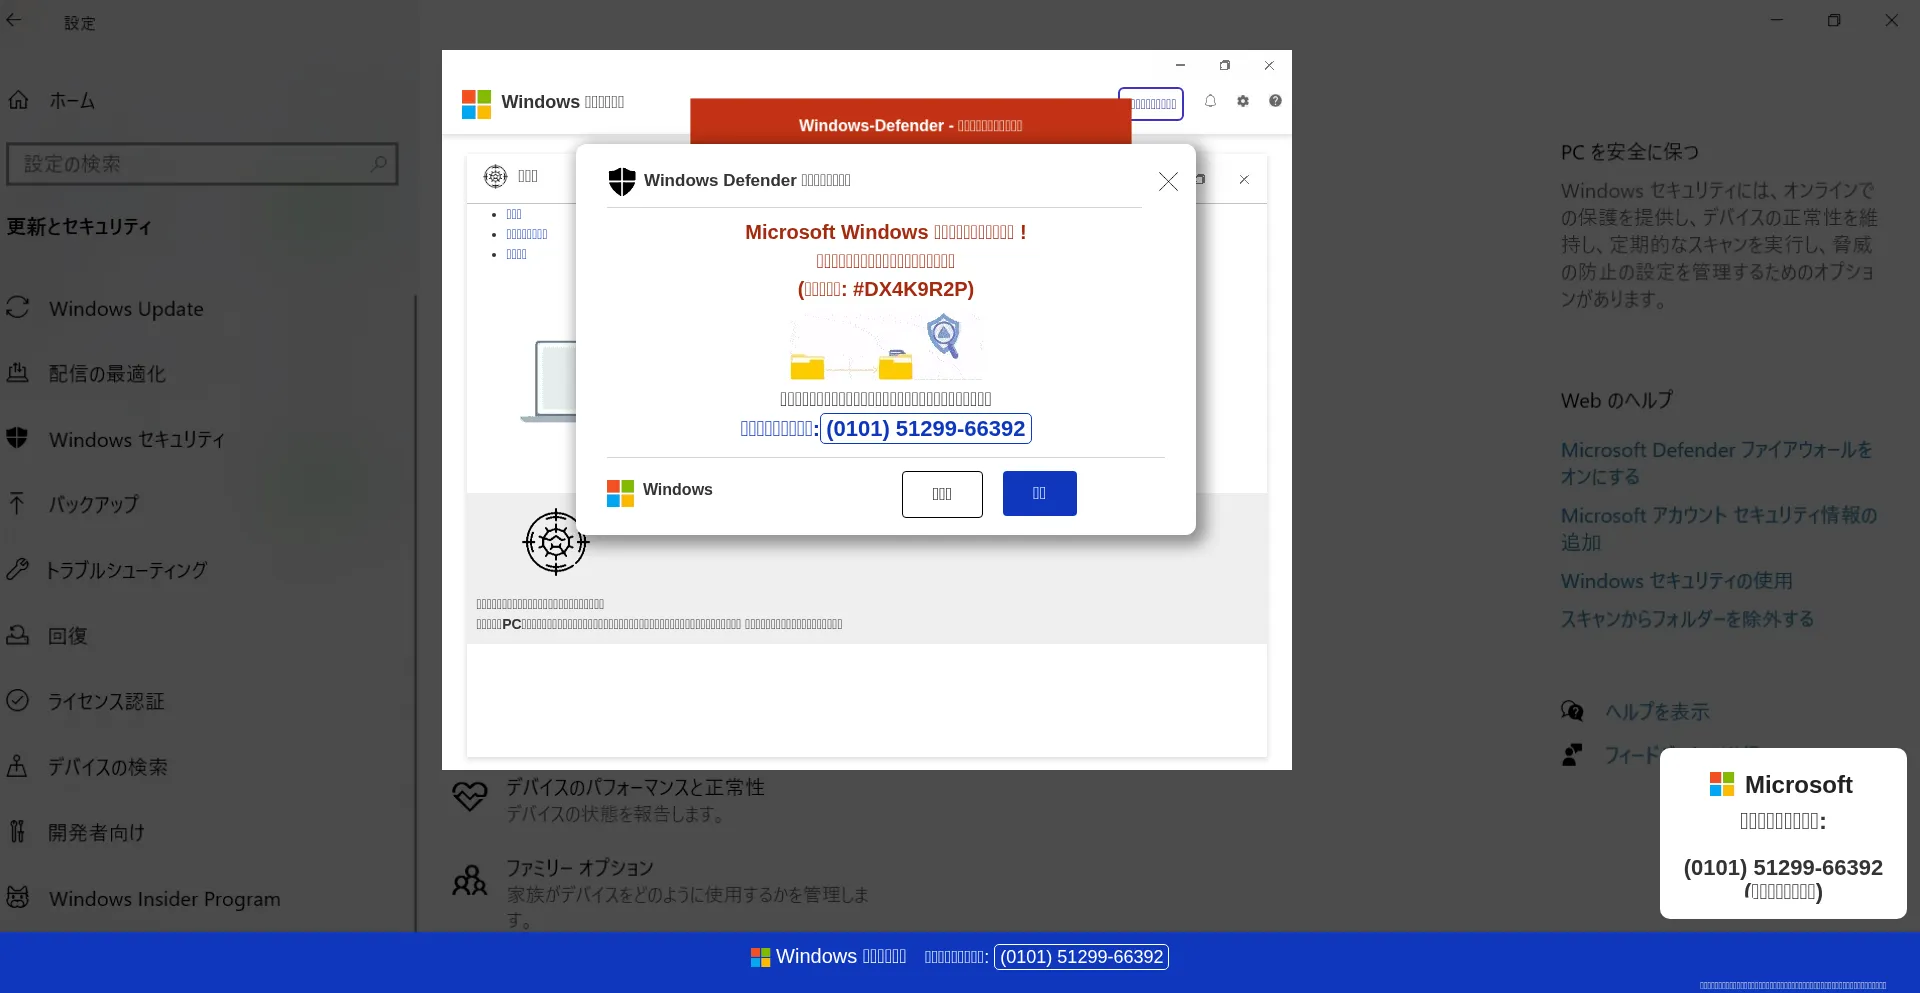Screen dimensions: 1920x993
Task: Click the Windows logo in the popup header
Action: (x=476, y=104)
